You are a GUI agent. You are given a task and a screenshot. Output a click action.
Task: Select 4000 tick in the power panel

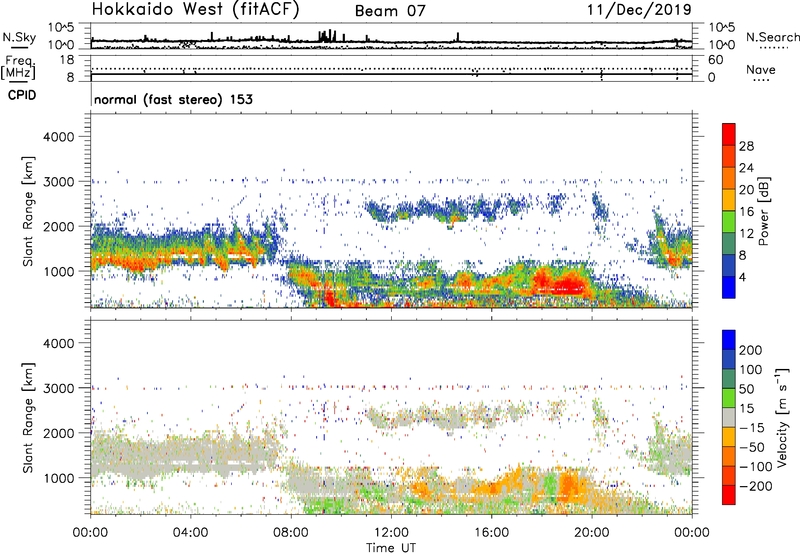[x=58, y=137]
